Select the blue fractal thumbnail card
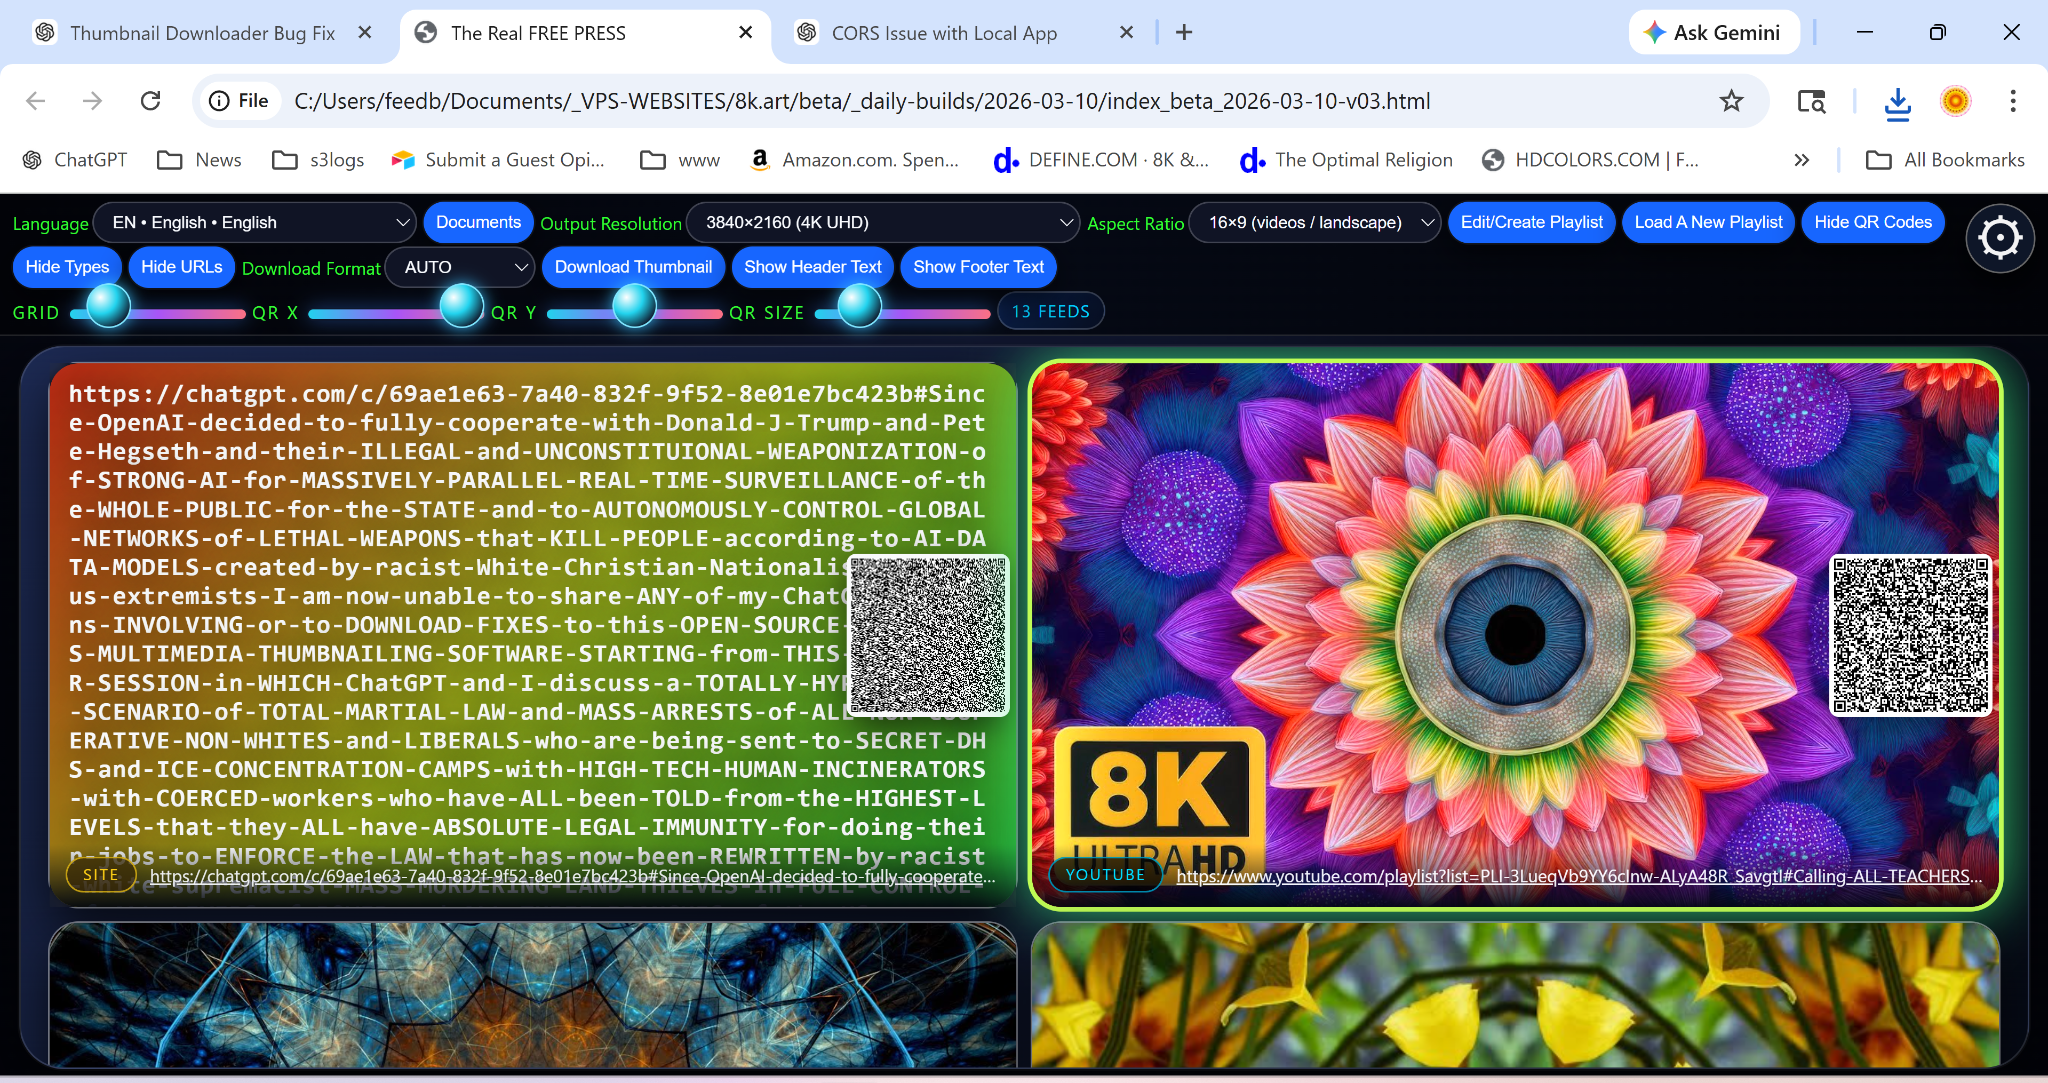The image size is (2048, 1083). pos(533,995)
